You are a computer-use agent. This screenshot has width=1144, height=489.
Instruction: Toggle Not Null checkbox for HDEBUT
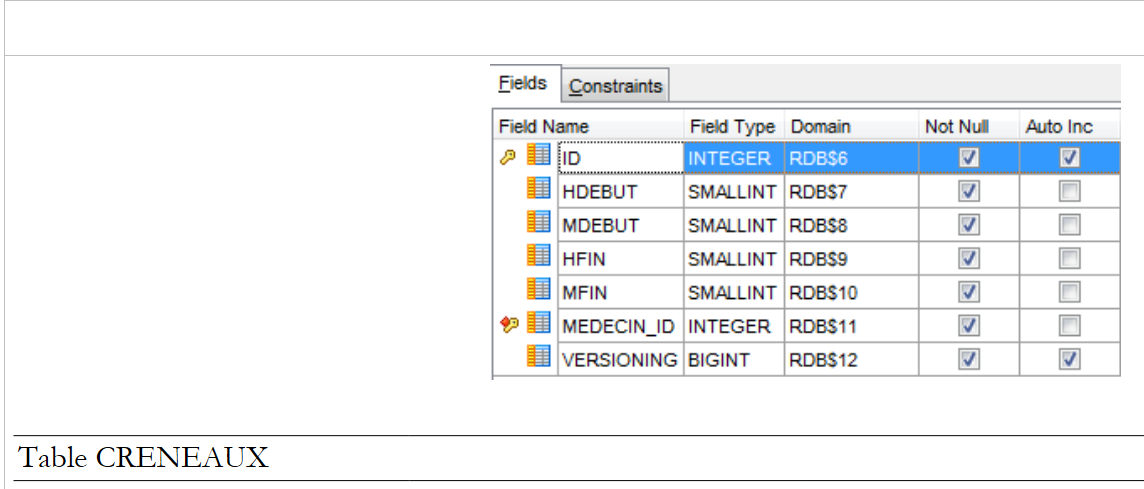(968, 191)
